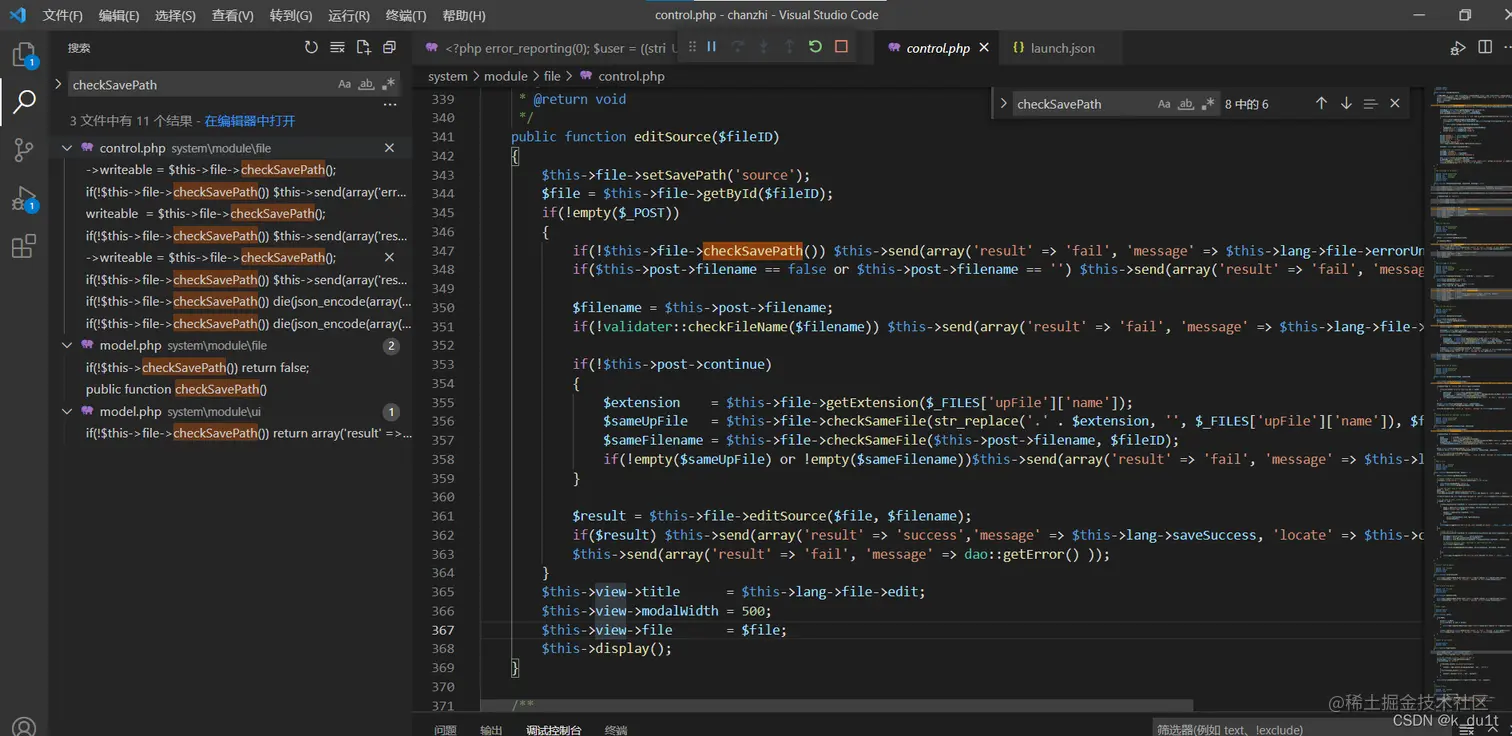
Task: Refresh the search results
Action: [x=311, y=48]
